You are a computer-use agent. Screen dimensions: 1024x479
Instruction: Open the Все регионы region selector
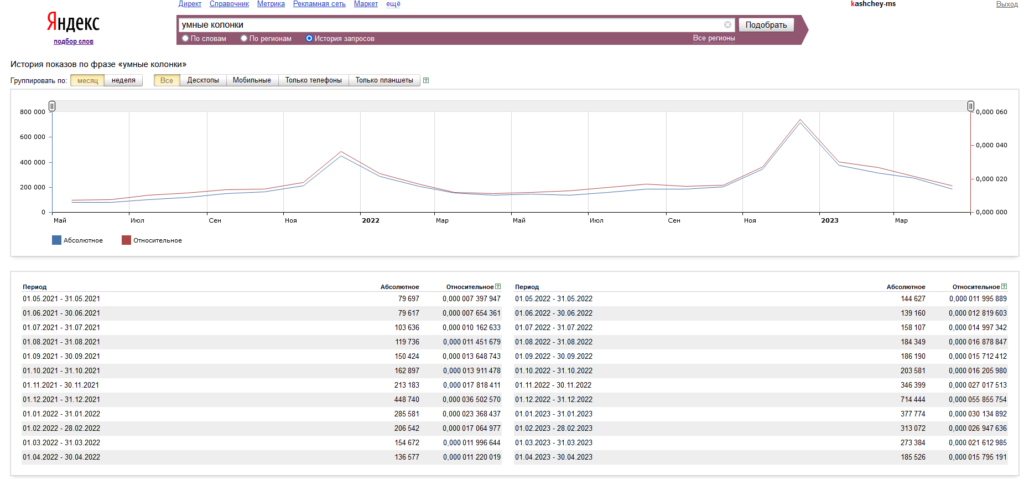click(713, 39)
